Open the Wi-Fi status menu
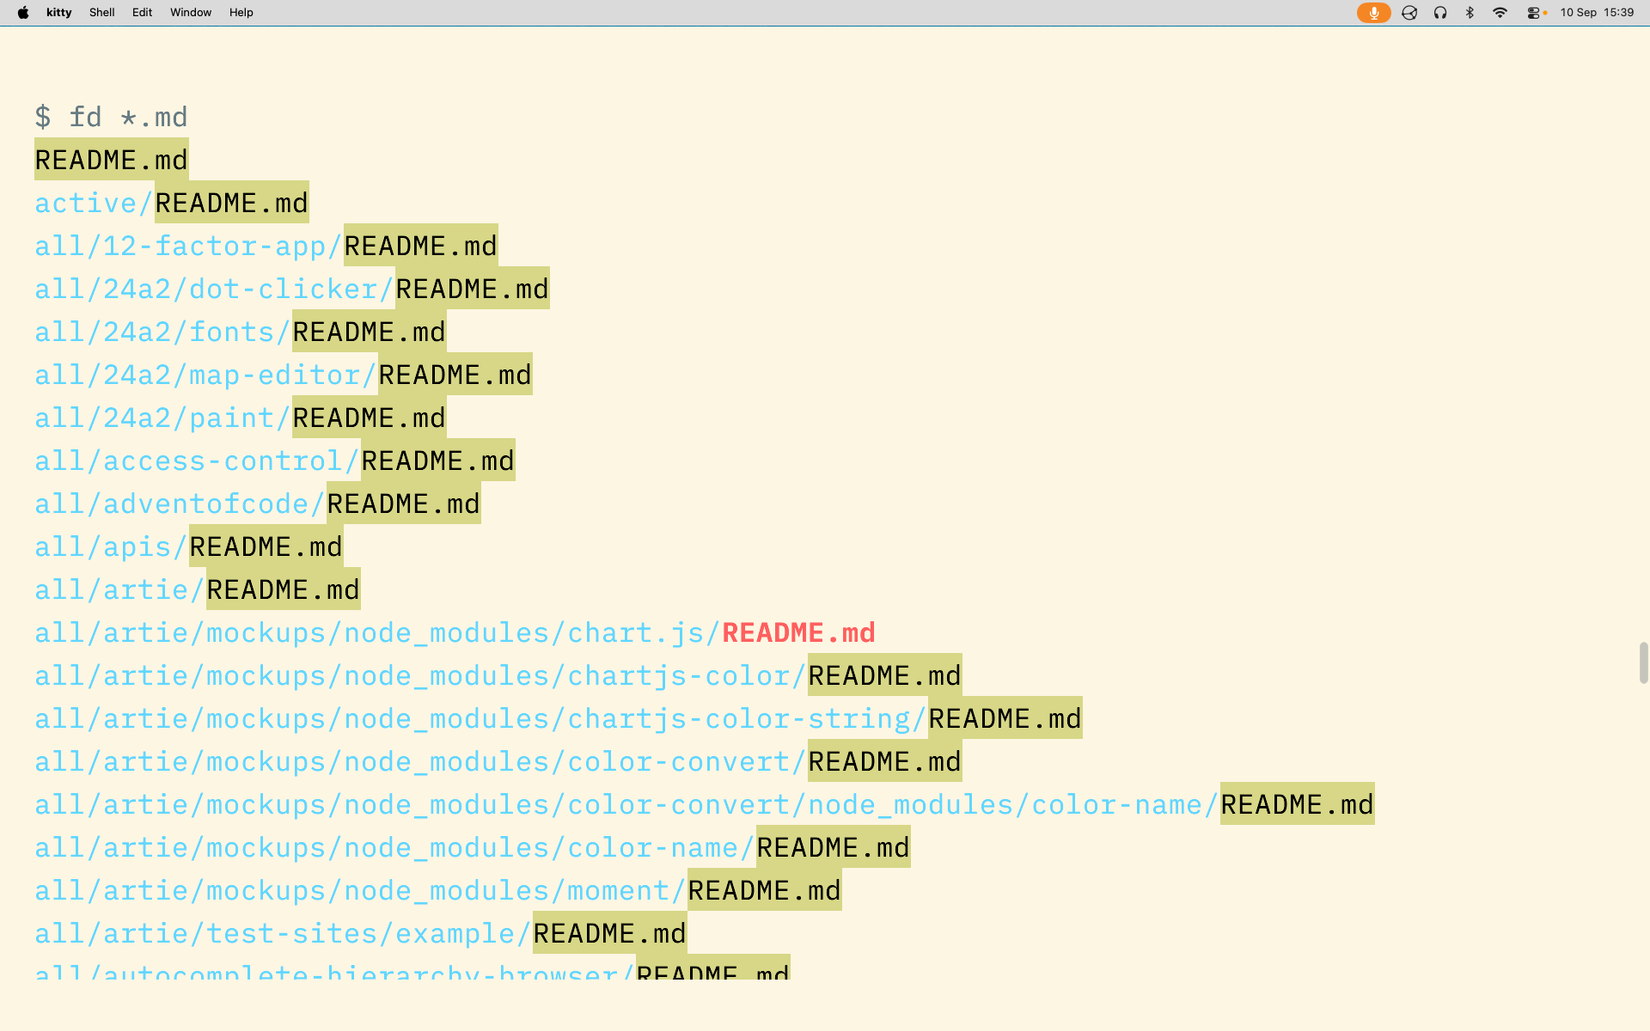This screenshot has width=1650, height=1031. pos(1499,12)
